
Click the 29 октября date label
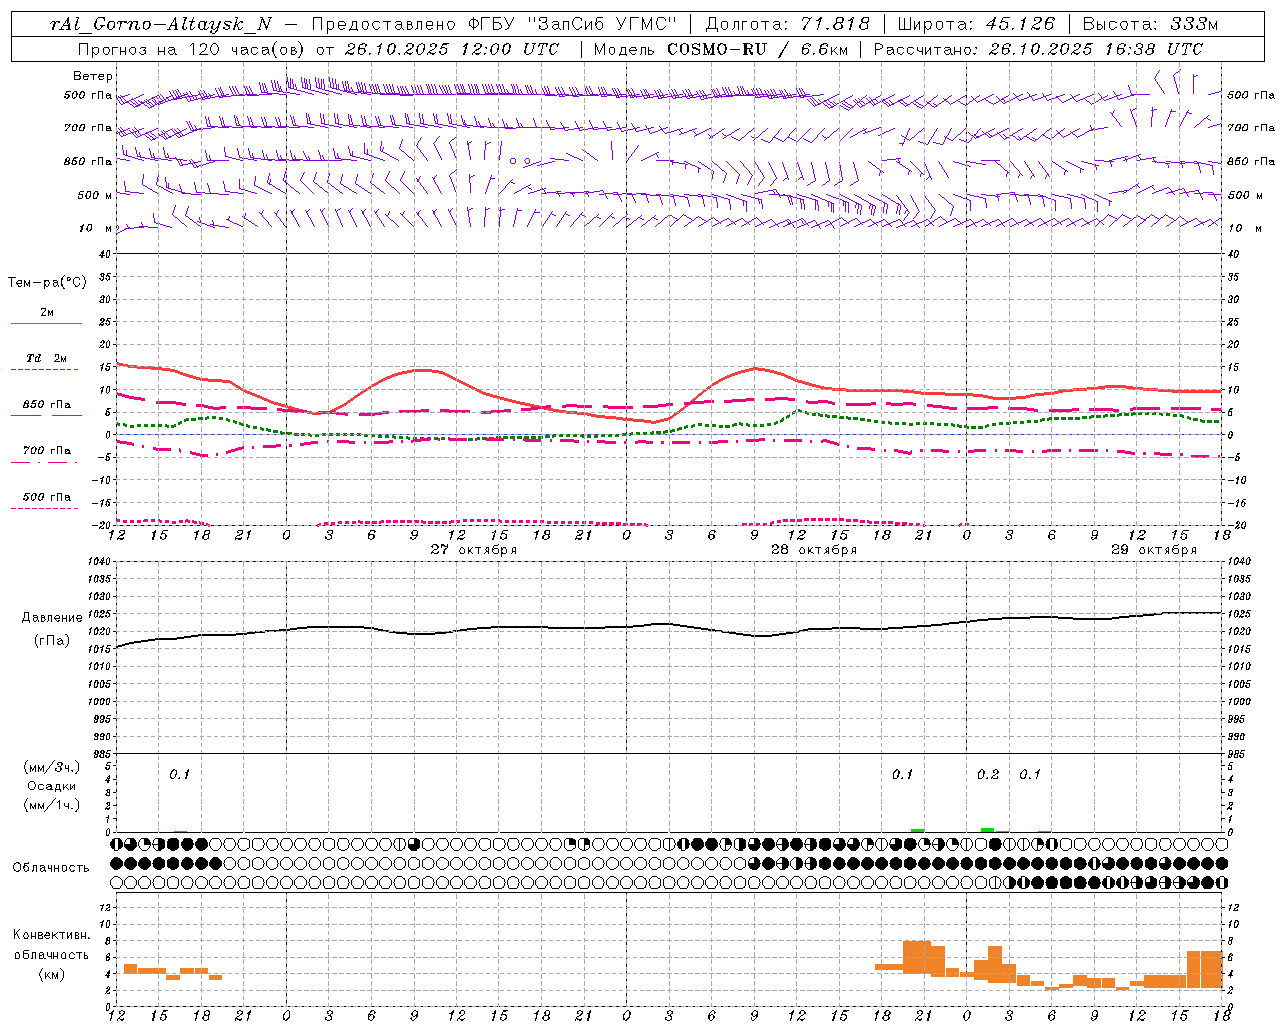1154,550
